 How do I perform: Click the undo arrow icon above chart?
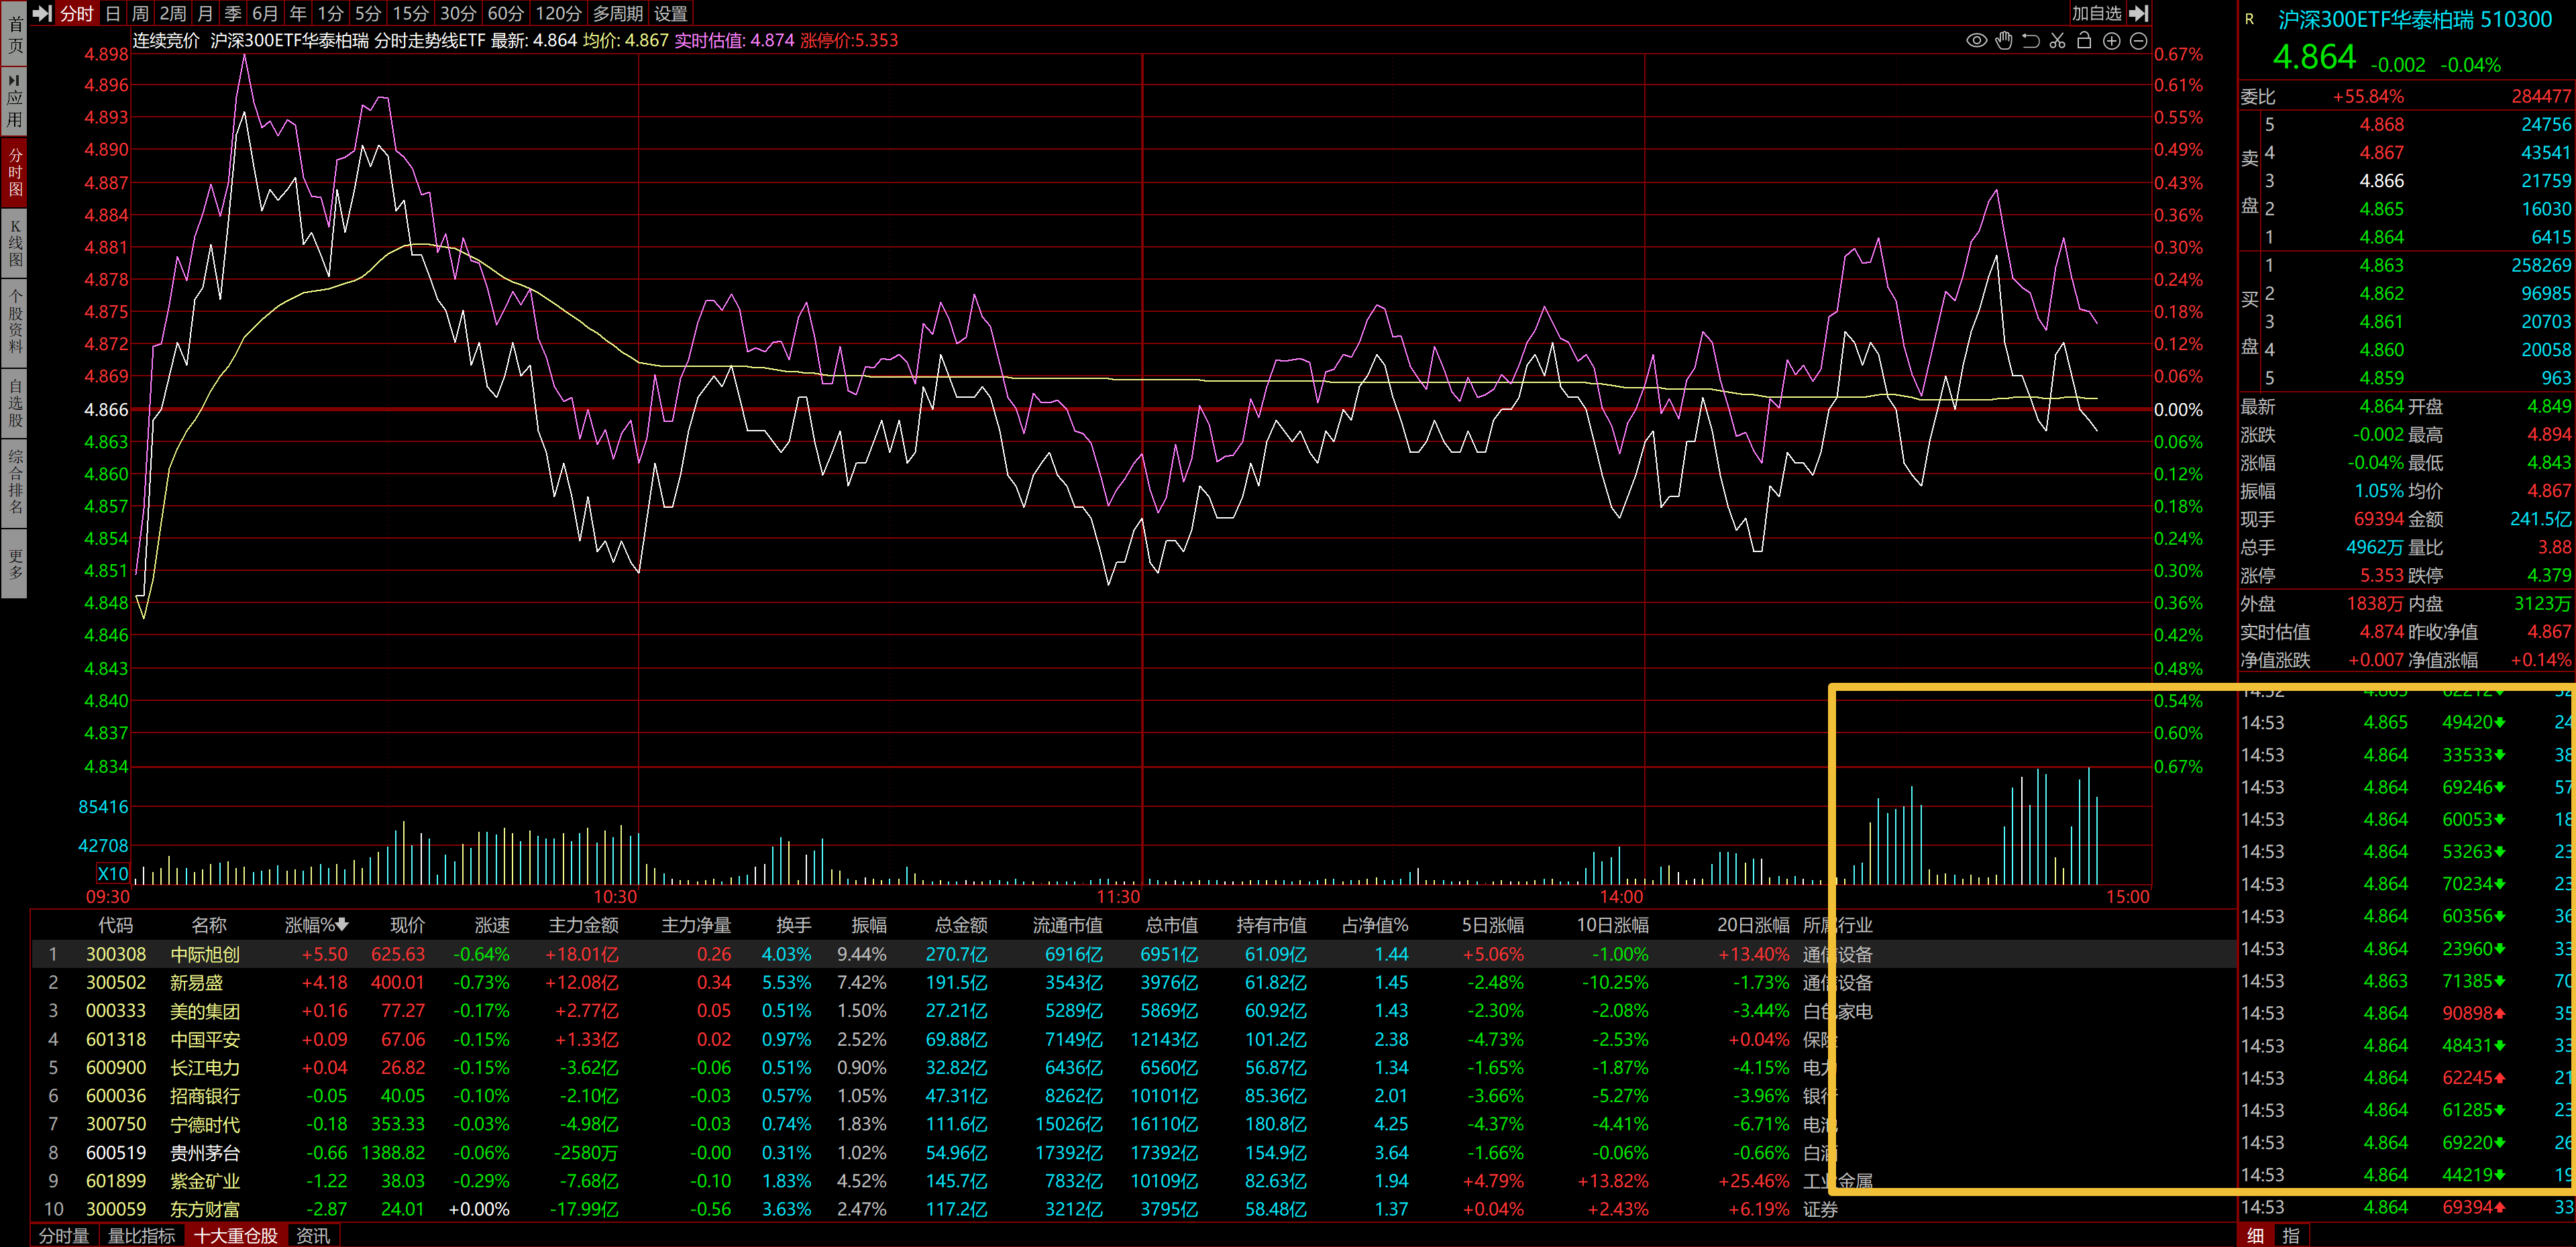(2030, 41)
